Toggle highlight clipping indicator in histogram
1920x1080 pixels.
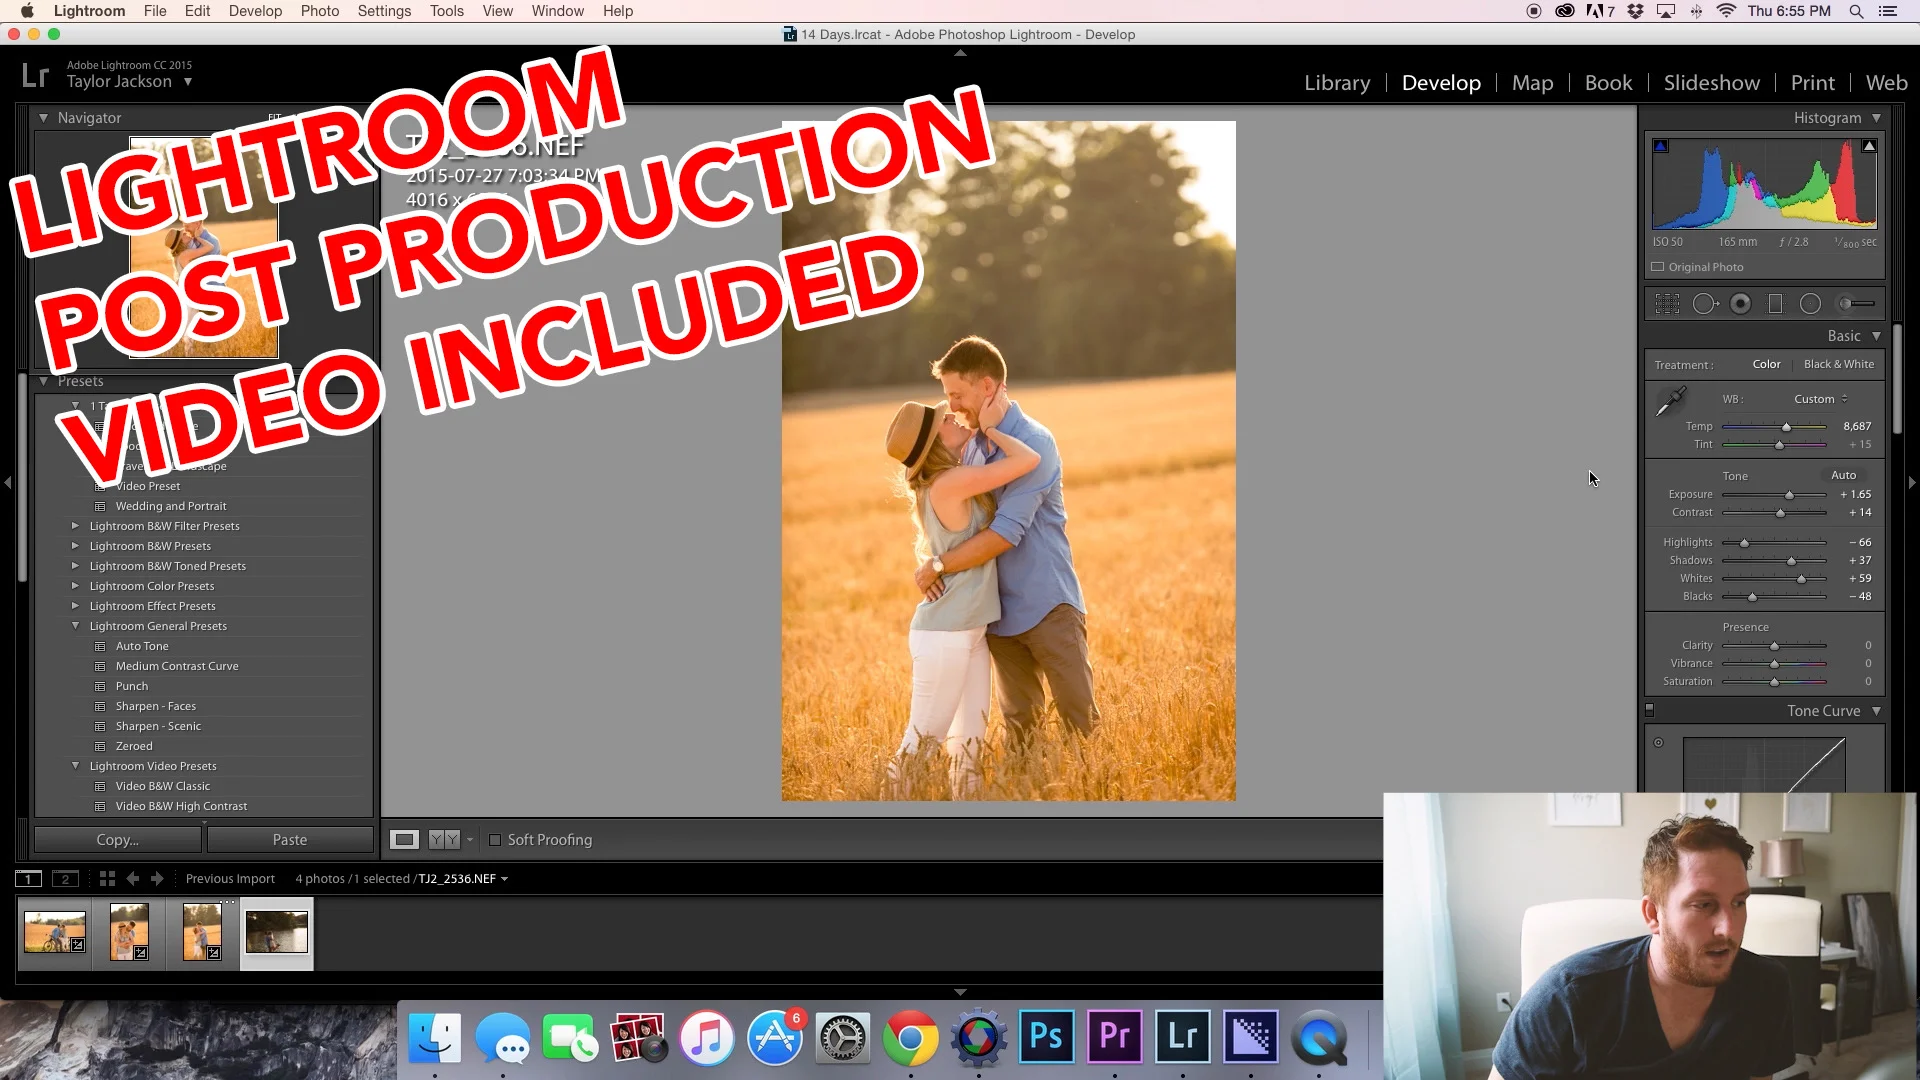[1869, 146]
